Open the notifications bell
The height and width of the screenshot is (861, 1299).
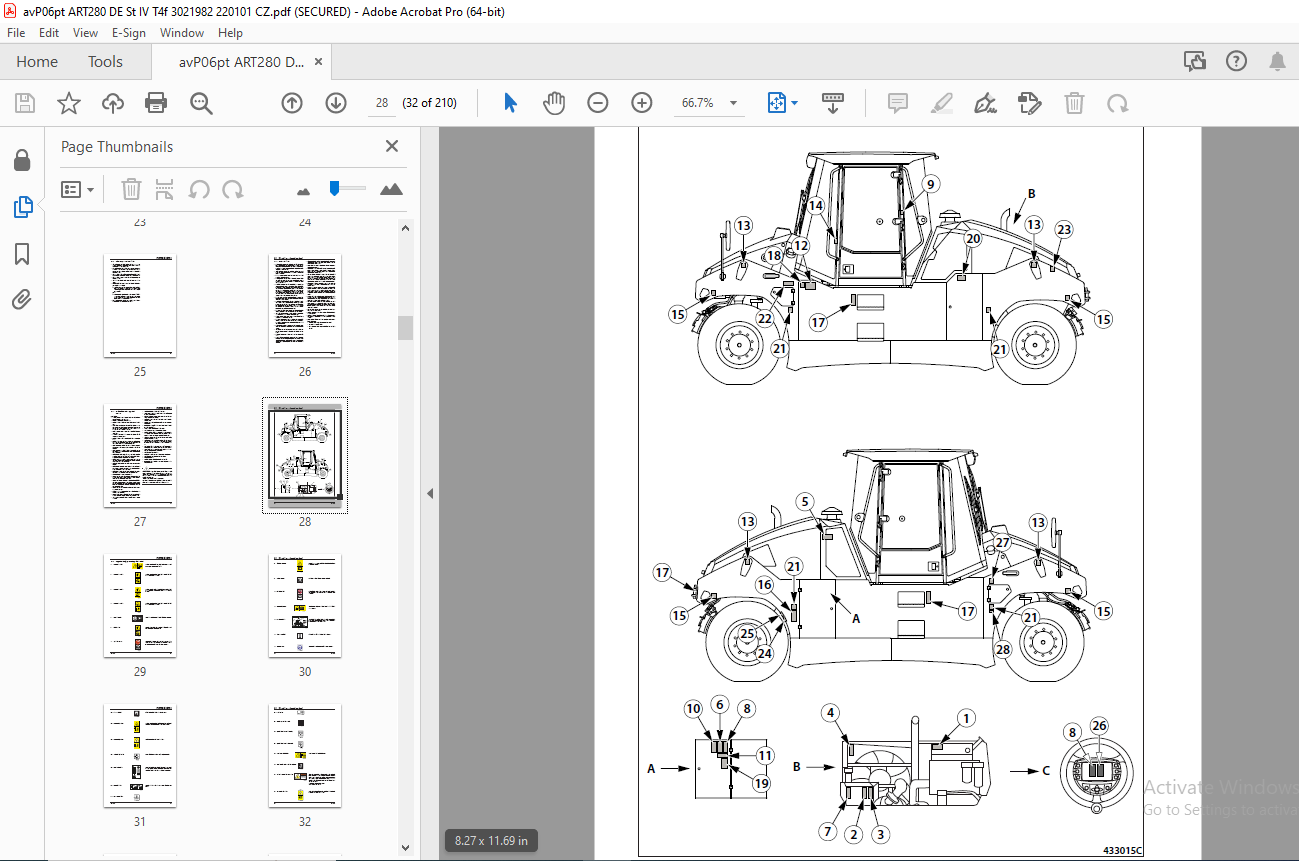[x=1277, y=62]
